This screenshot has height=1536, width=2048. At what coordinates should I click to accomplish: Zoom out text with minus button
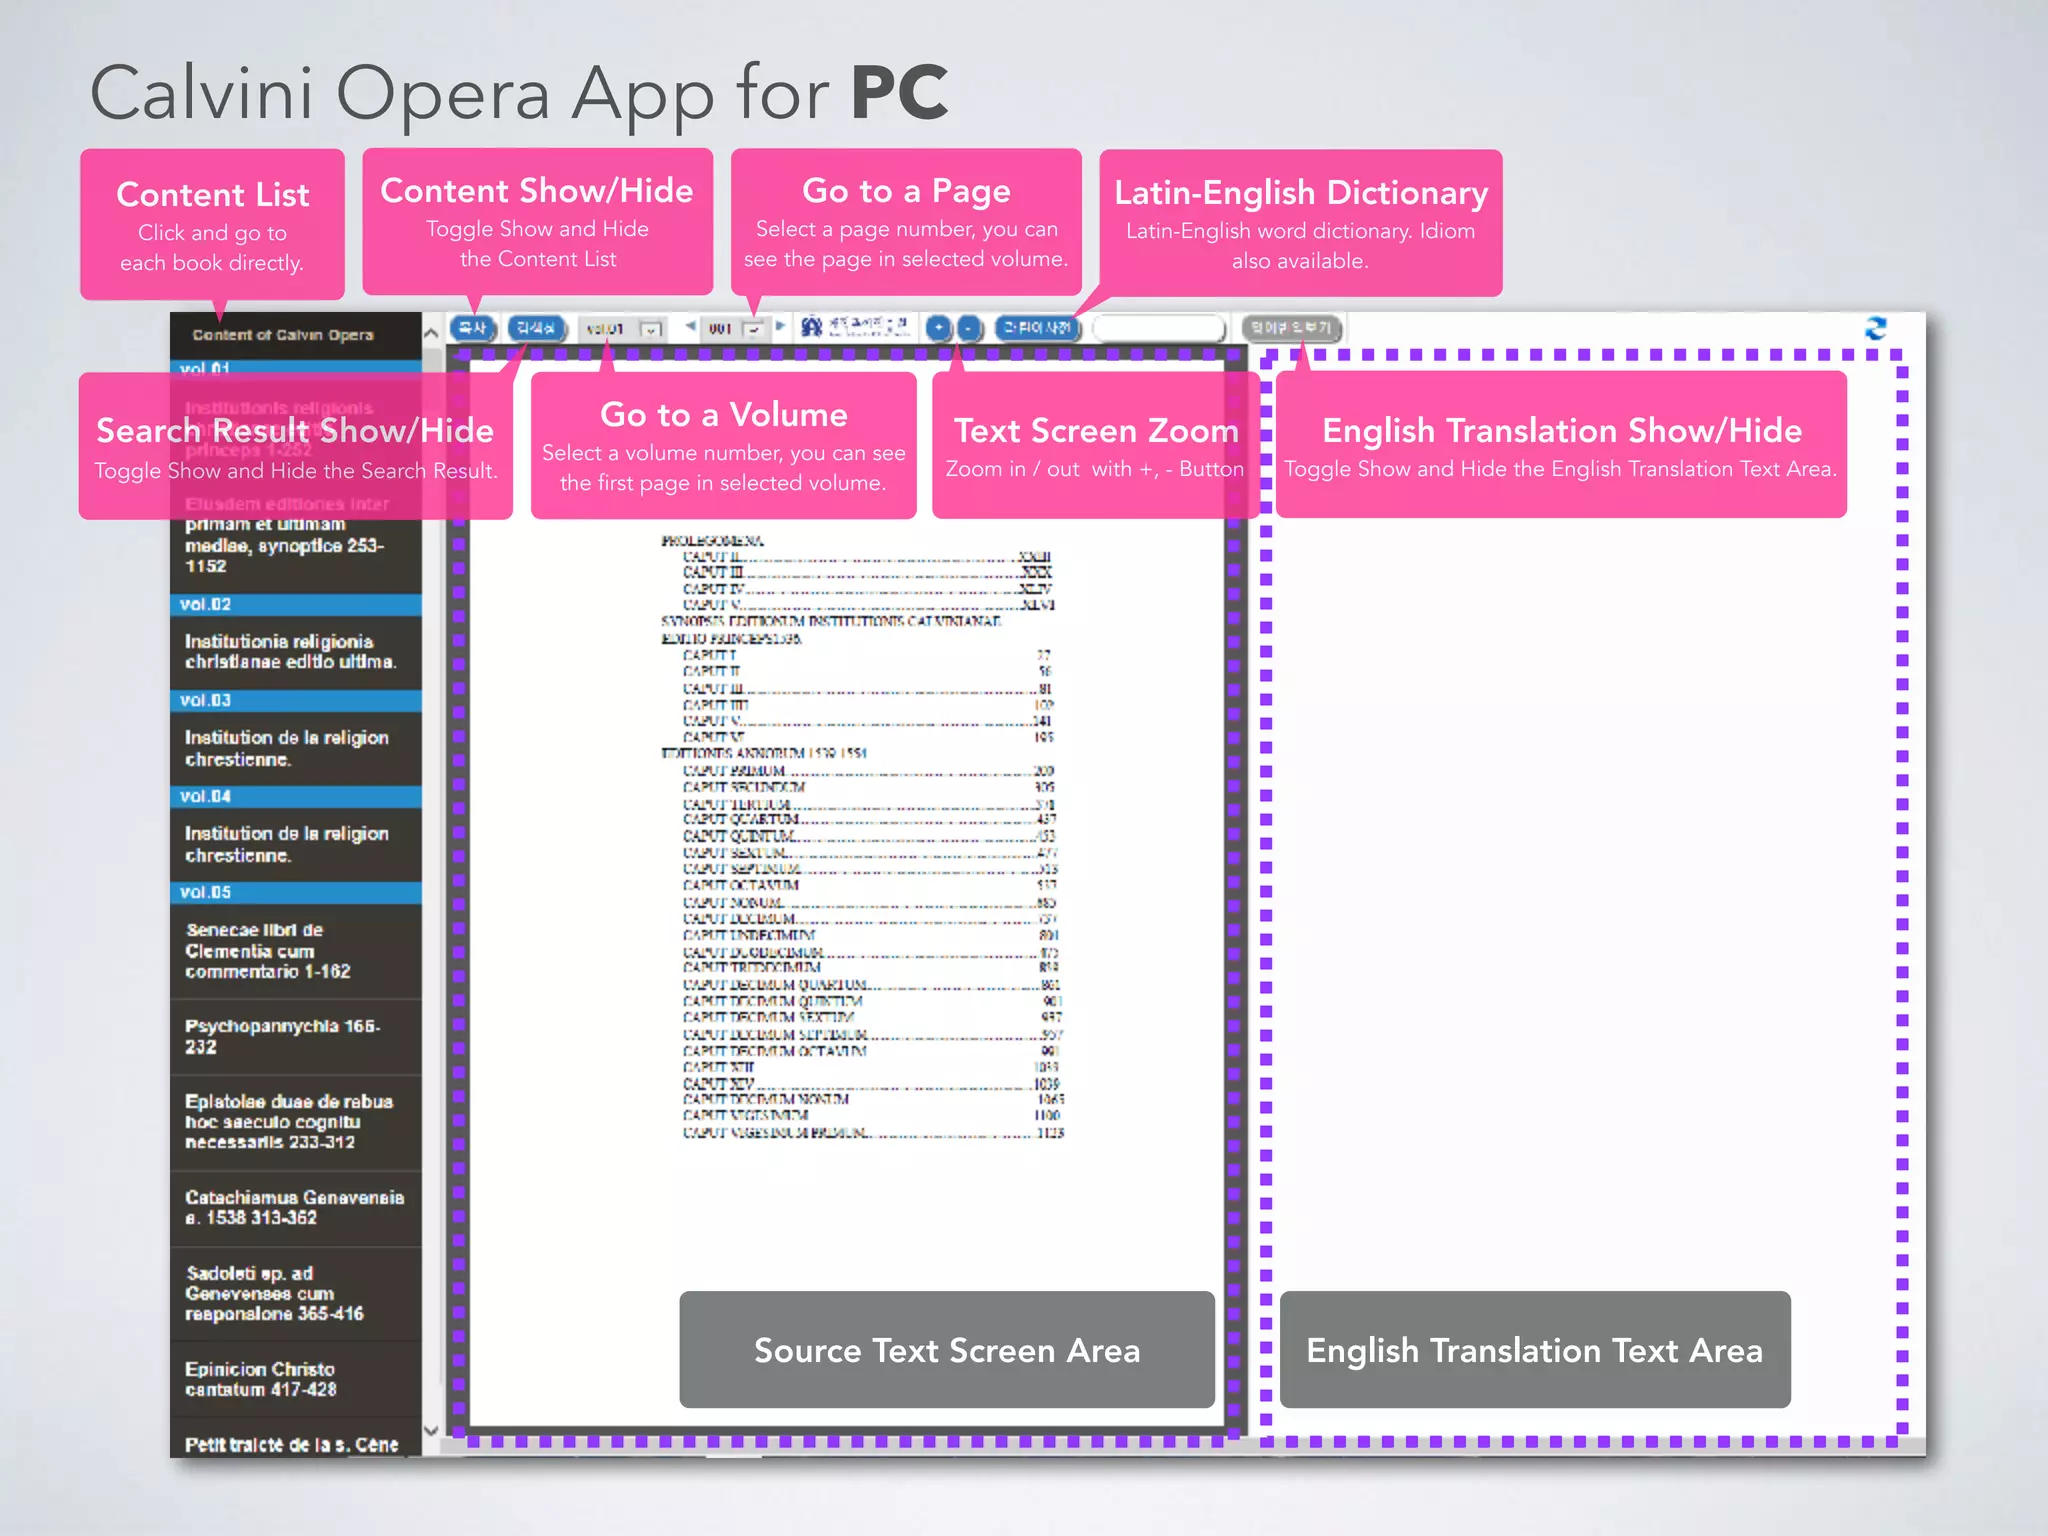969,328
